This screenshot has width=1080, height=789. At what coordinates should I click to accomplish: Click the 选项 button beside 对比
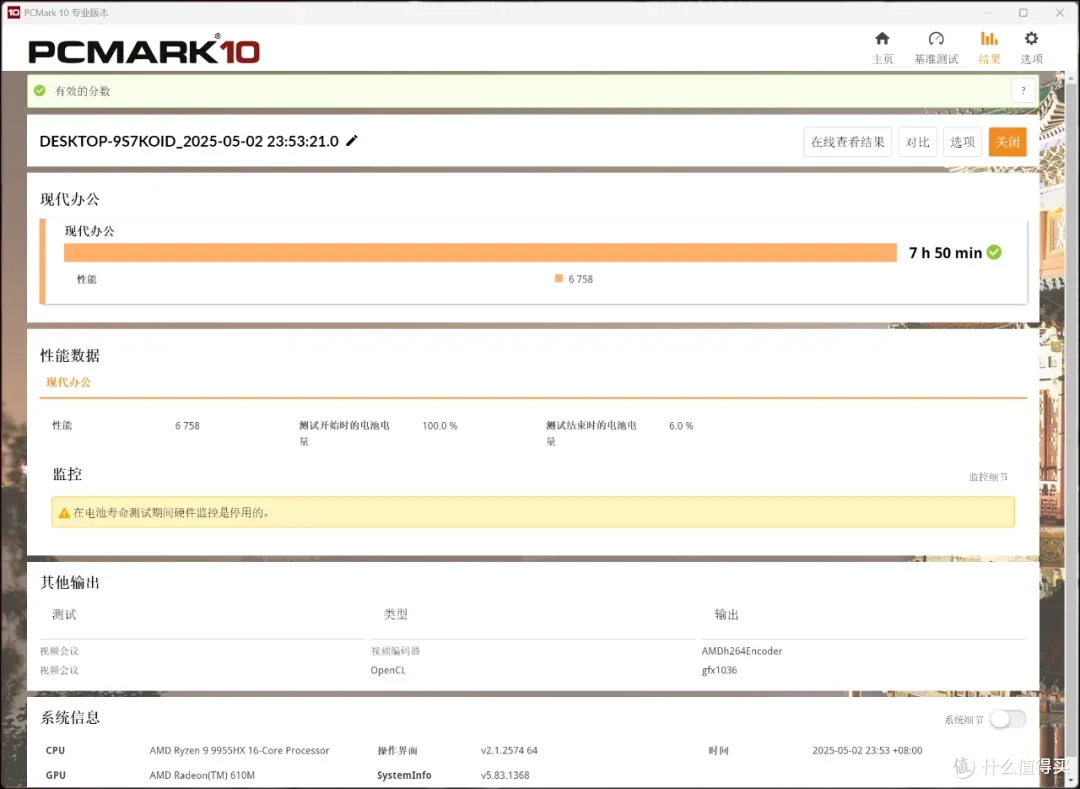[962, 142]
